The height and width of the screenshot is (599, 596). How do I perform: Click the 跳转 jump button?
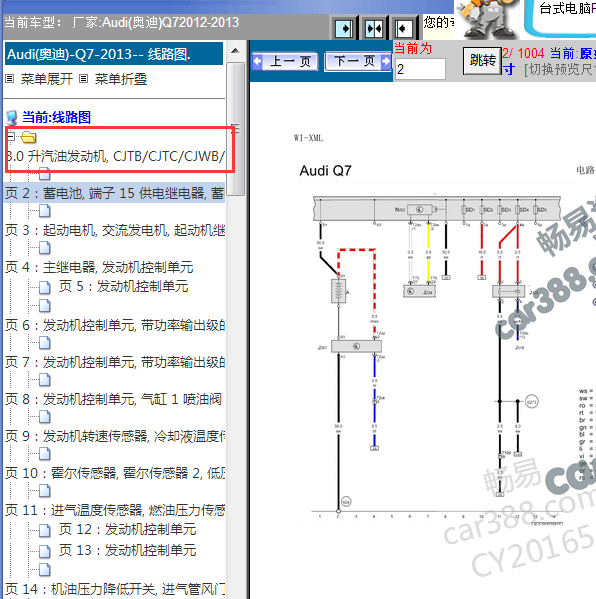point(482,60)
